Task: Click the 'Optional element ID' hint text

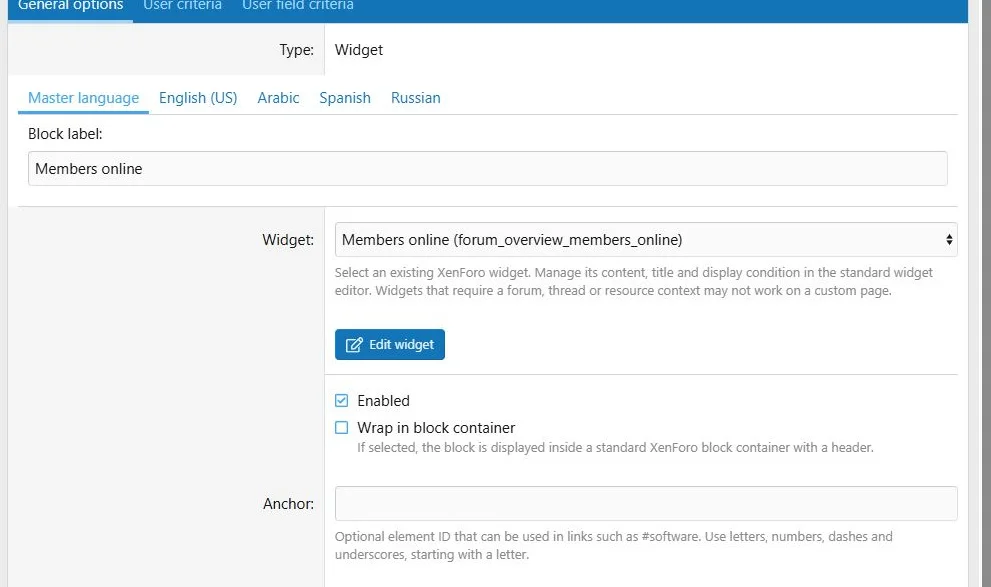Action: coord(614,545)
